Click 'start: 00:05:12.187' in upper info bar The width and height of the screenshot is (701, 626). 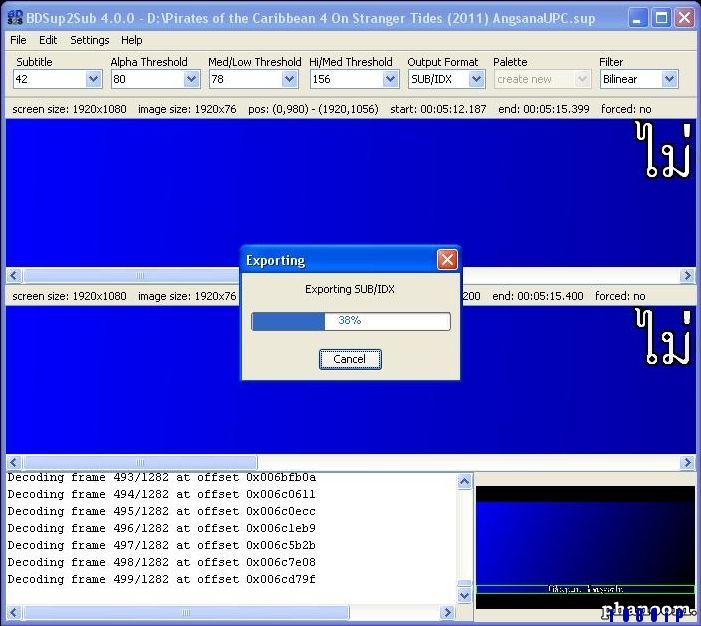coord(438,109)
